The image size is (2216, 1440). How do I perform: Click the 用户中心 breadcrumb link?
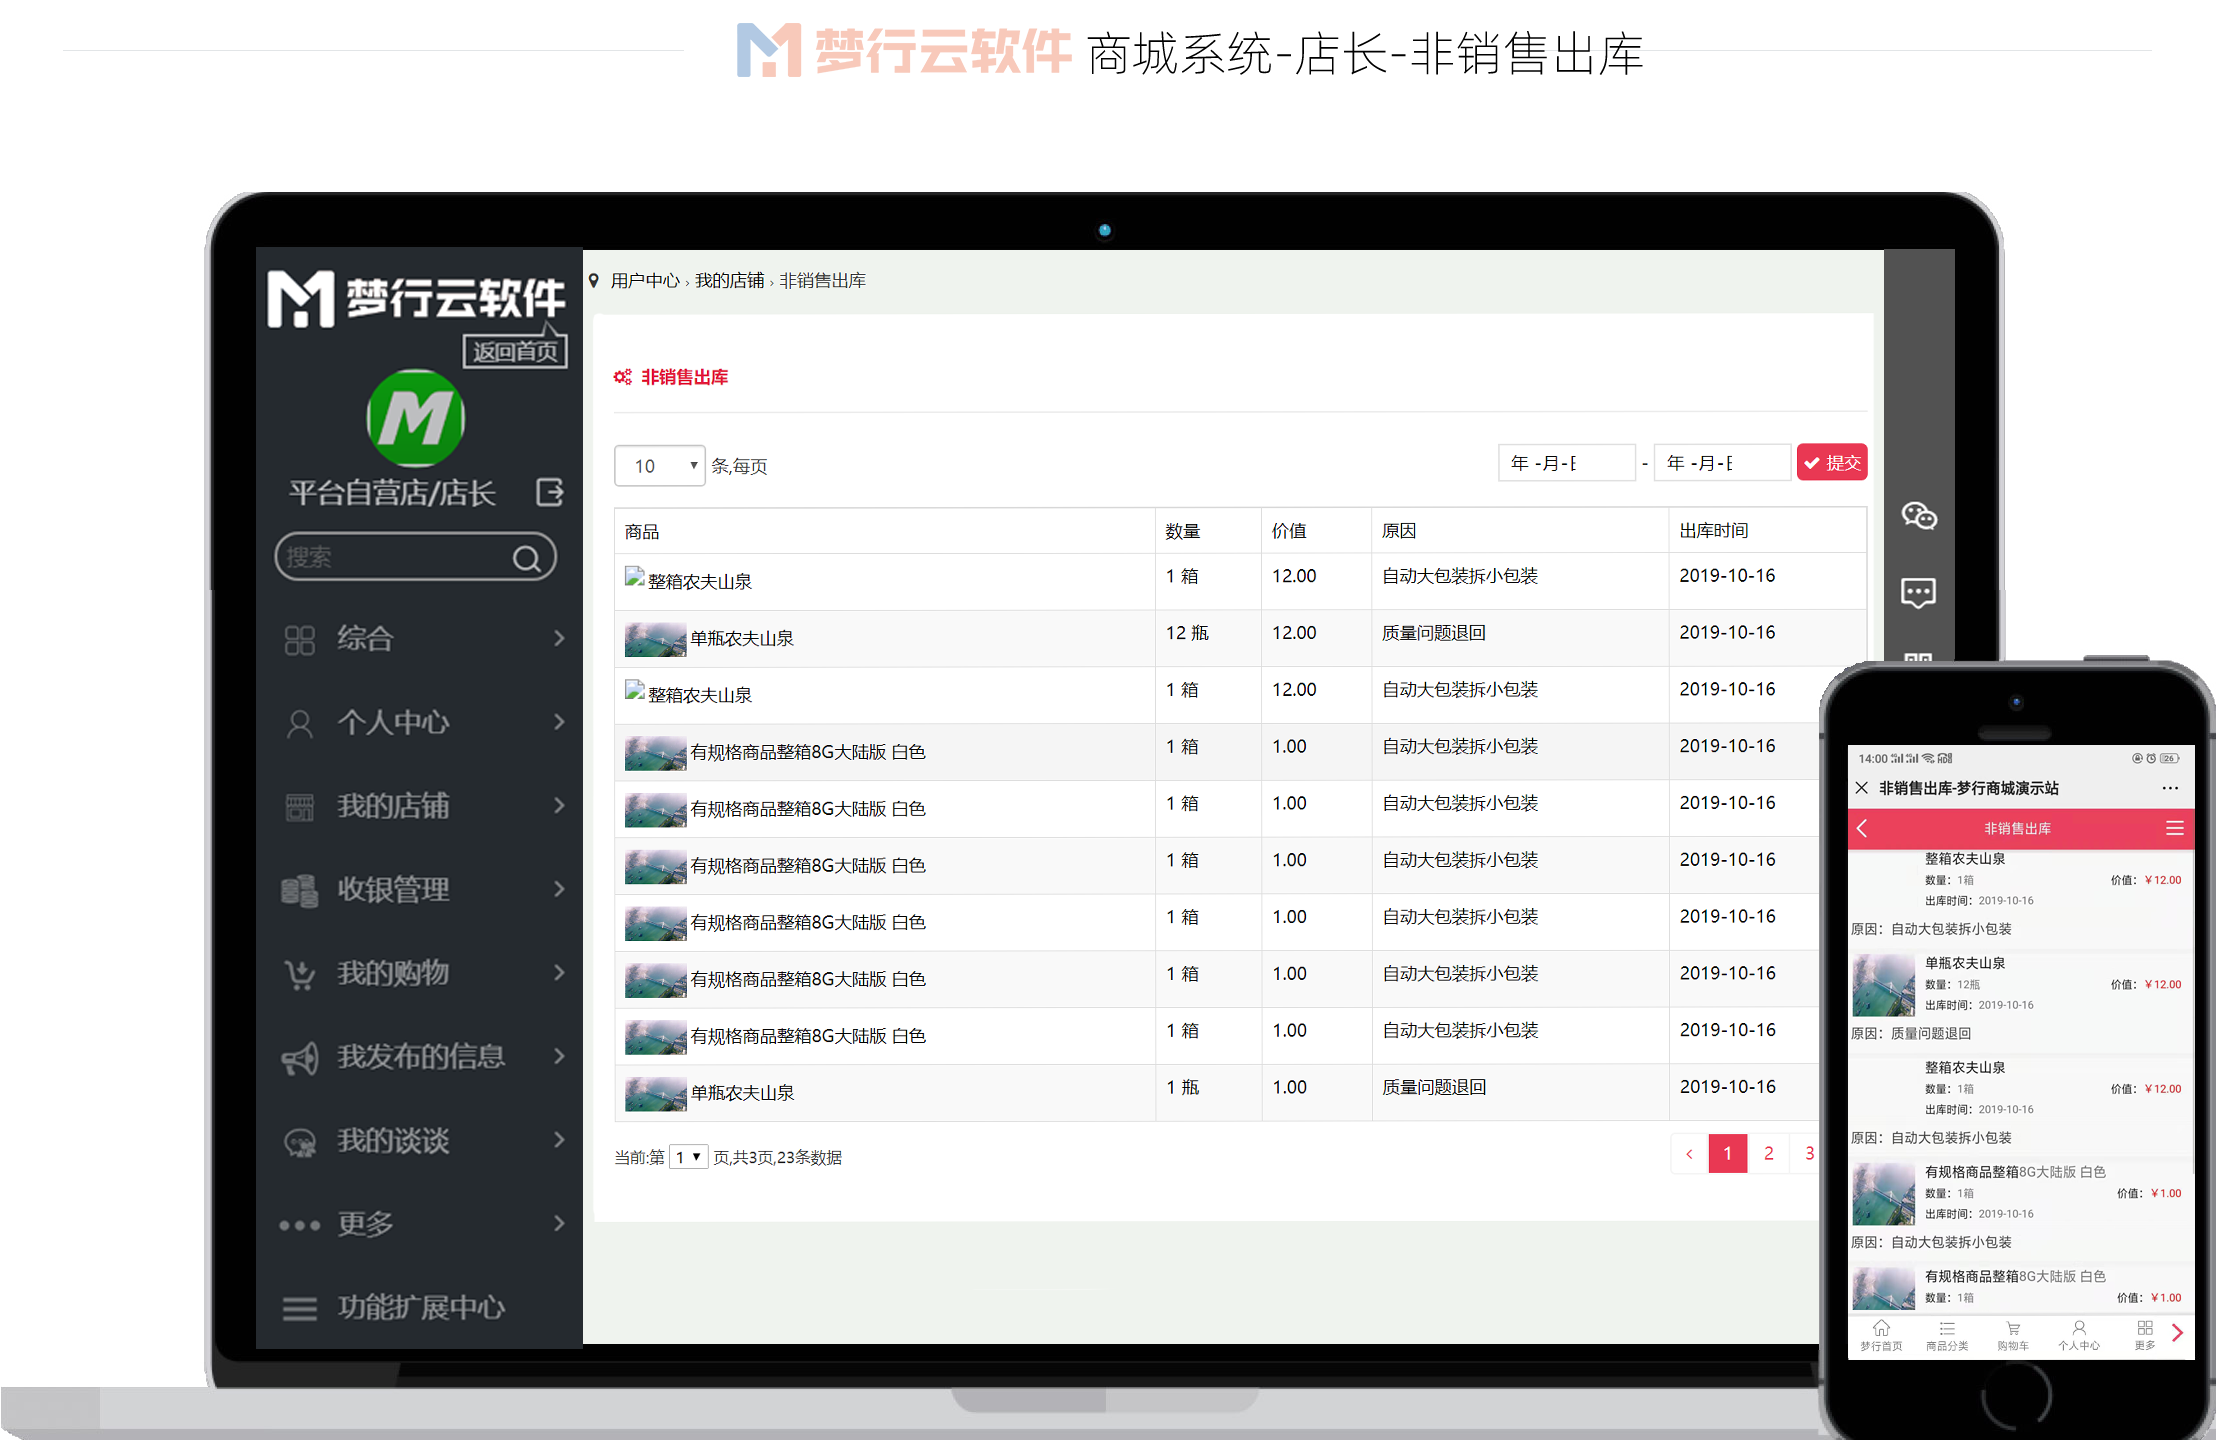645,281
